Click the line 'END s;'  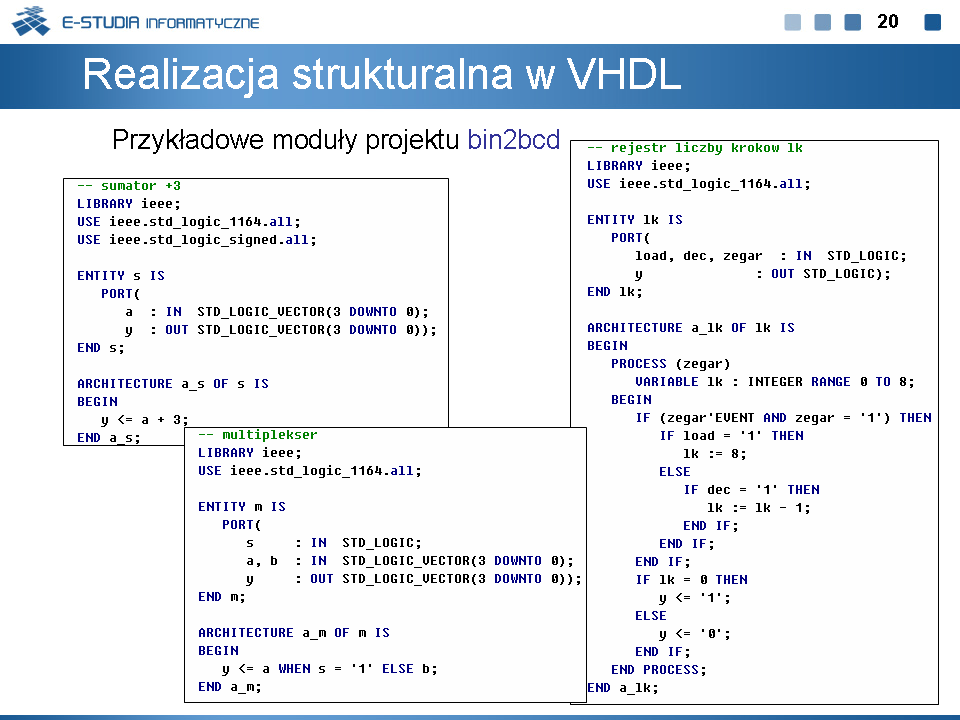[x=100, y=348]
